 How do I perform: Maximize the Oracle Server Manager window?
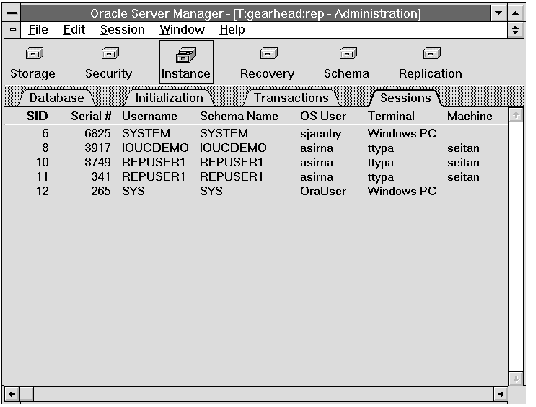pos(516,13)
